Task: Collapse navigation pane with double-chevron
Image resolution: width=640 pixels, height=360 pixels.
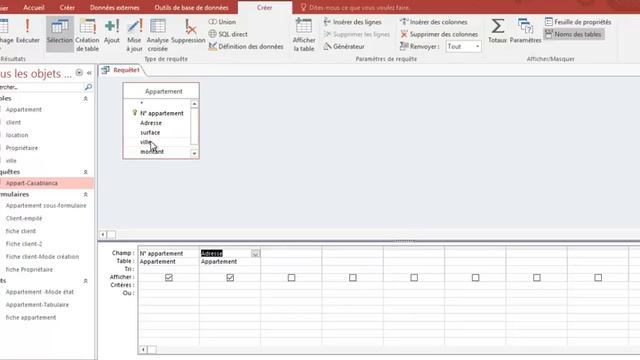Action: coord(89,73)
